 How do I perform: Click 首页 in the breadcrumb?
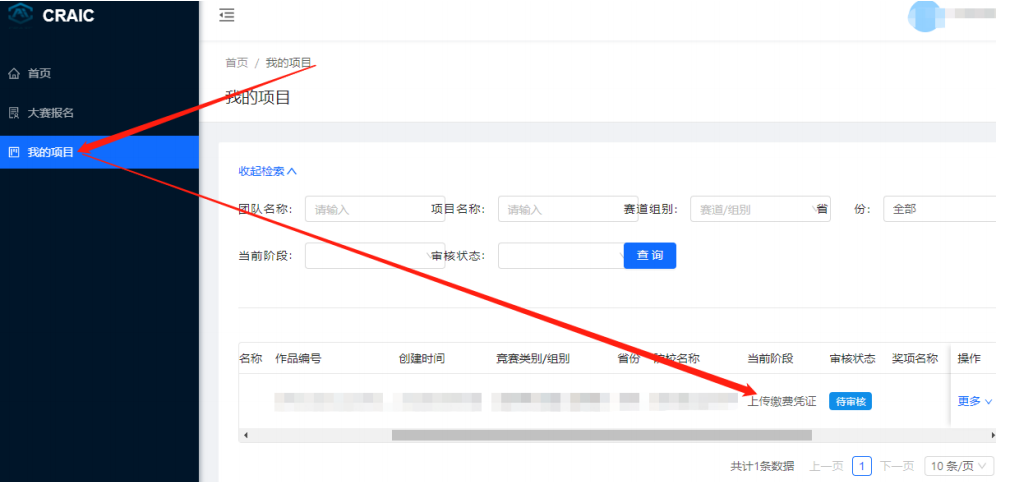[237, 62]
